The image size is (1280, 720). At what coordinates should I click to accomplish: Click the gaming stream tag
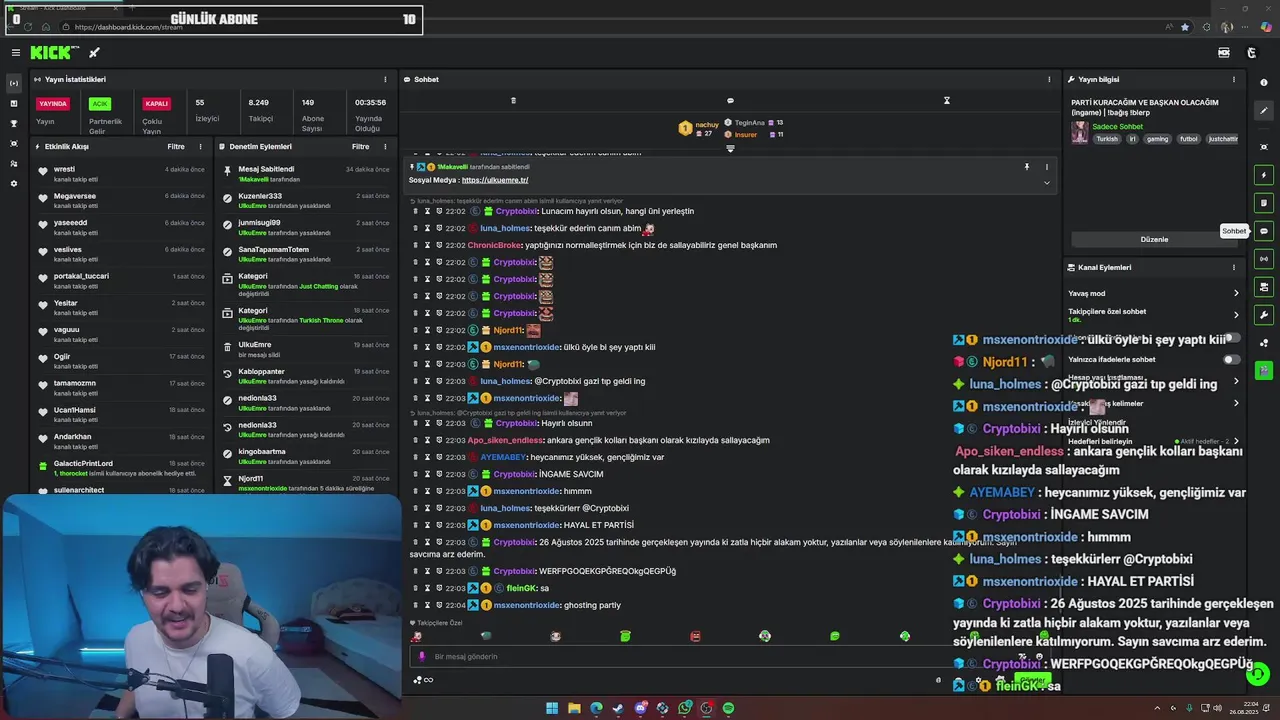[1157, 139]
